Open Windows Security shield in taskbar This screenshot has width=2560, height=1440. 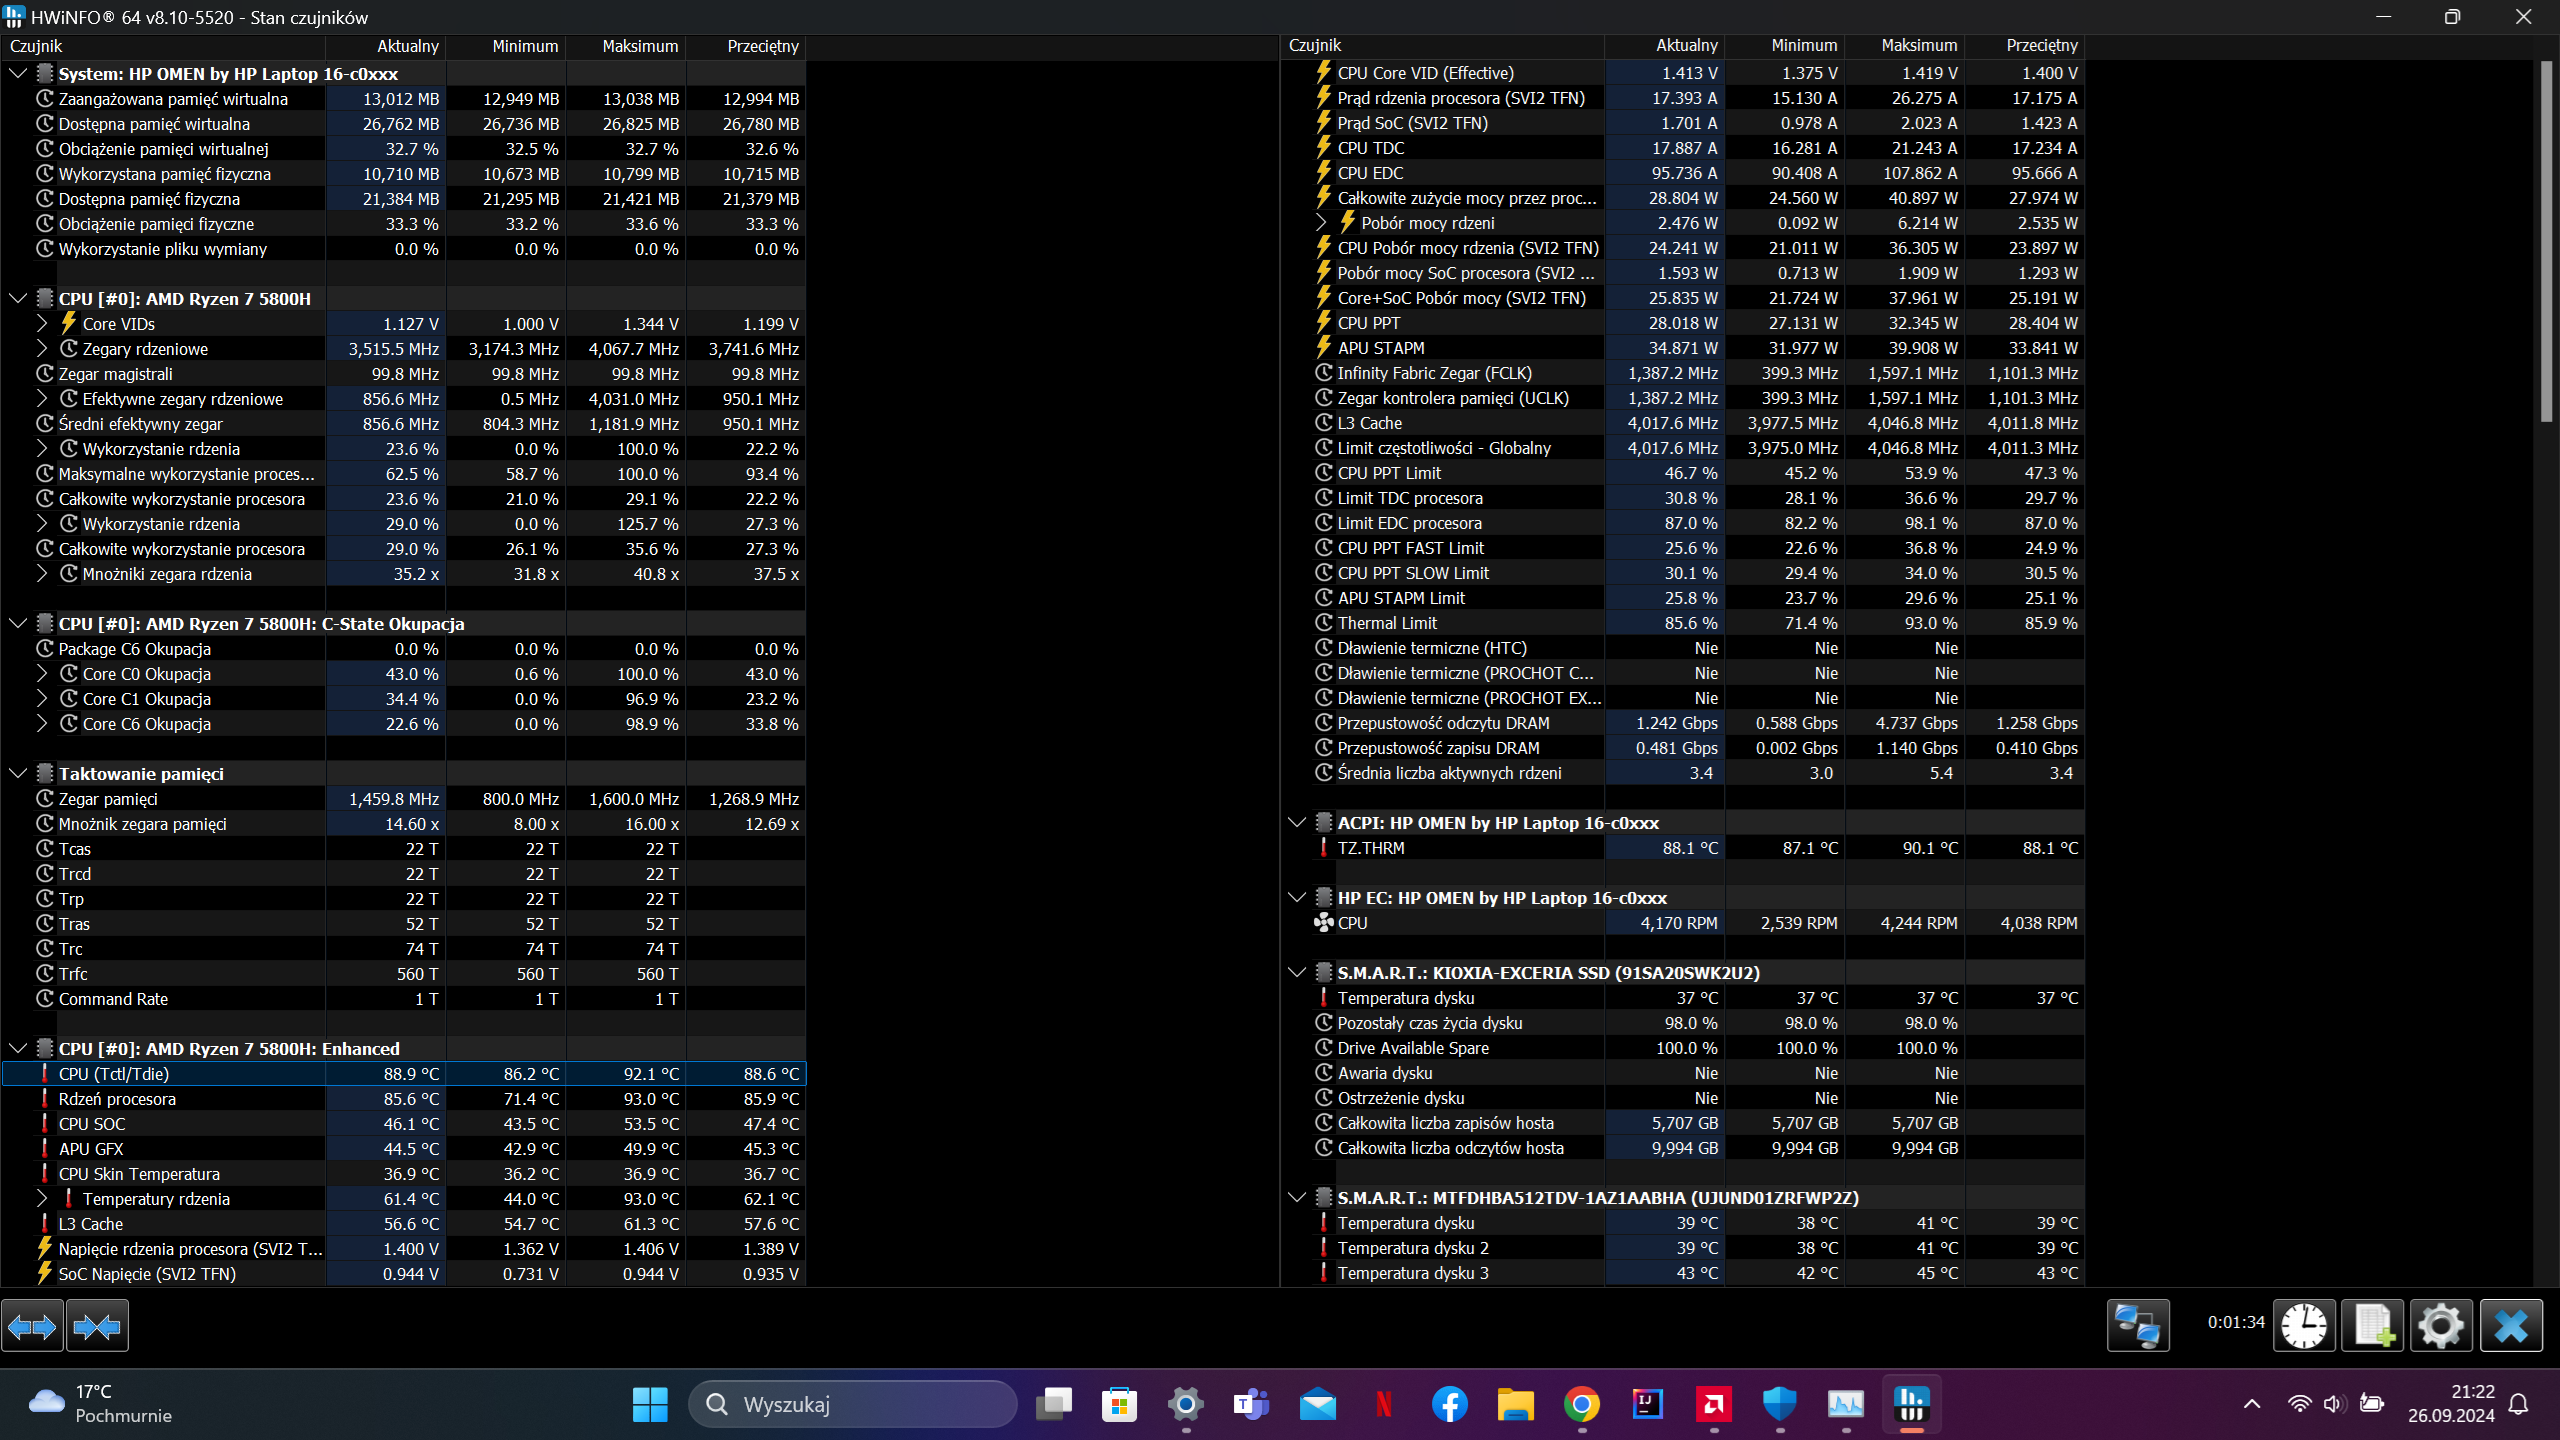(x=1779, y=1404)
